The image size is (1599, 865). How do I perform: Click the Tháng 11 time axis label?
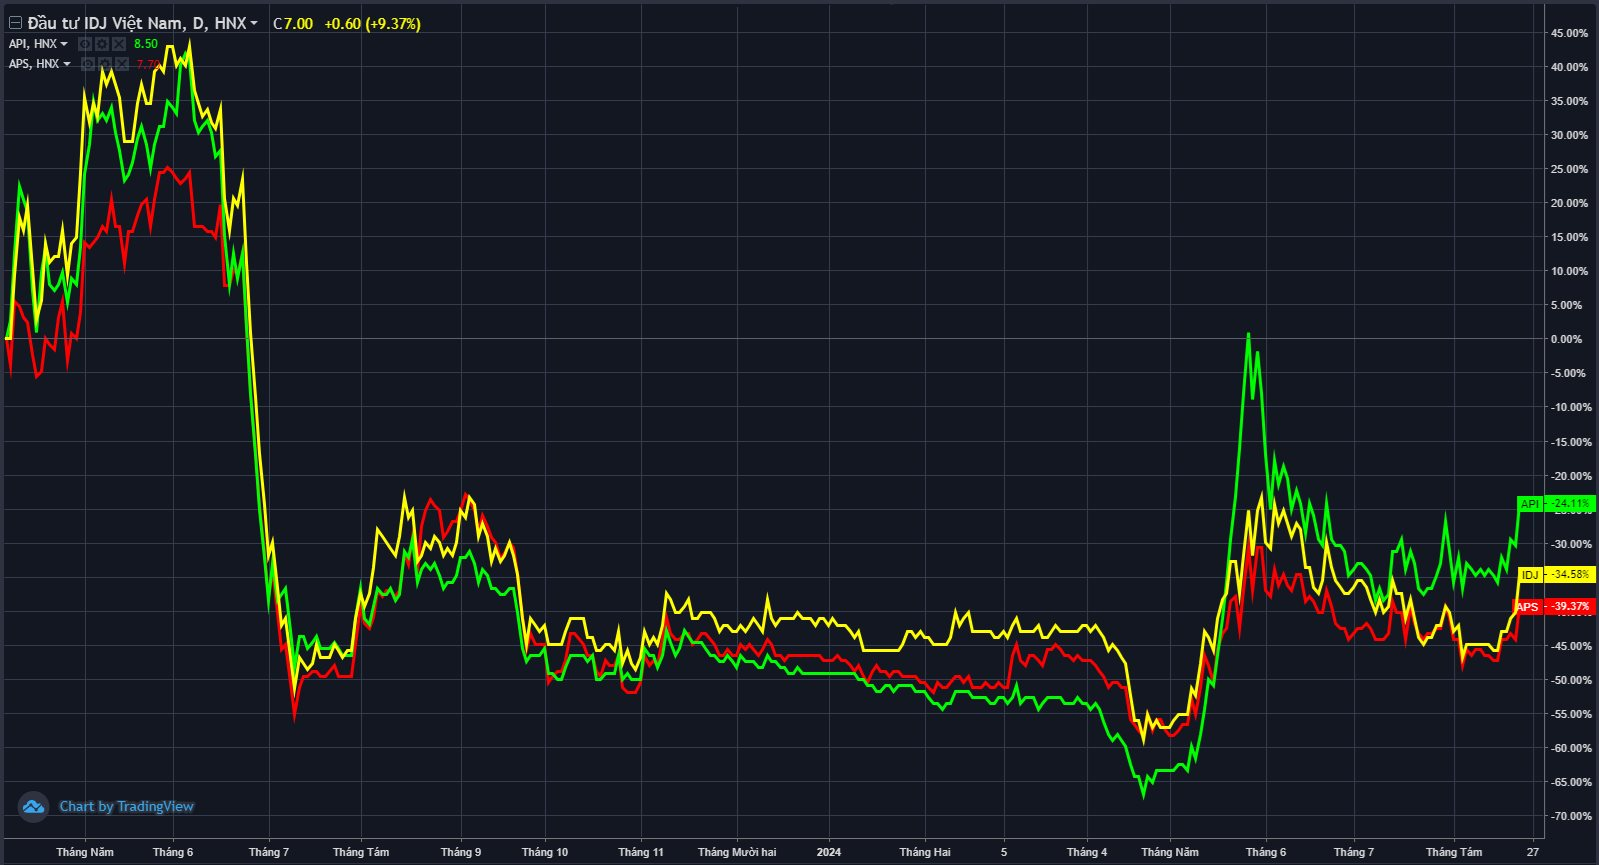click(x=641, y=852)
